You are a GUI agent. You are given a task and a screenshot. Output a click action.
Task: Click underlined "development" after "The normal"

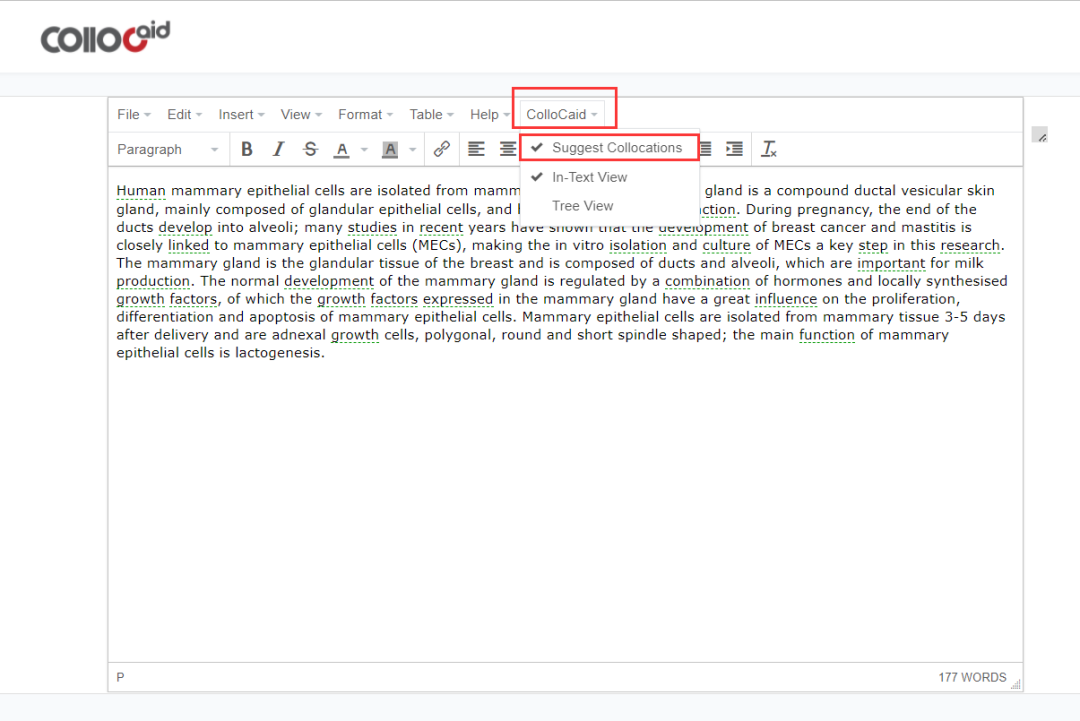(329, 282)
